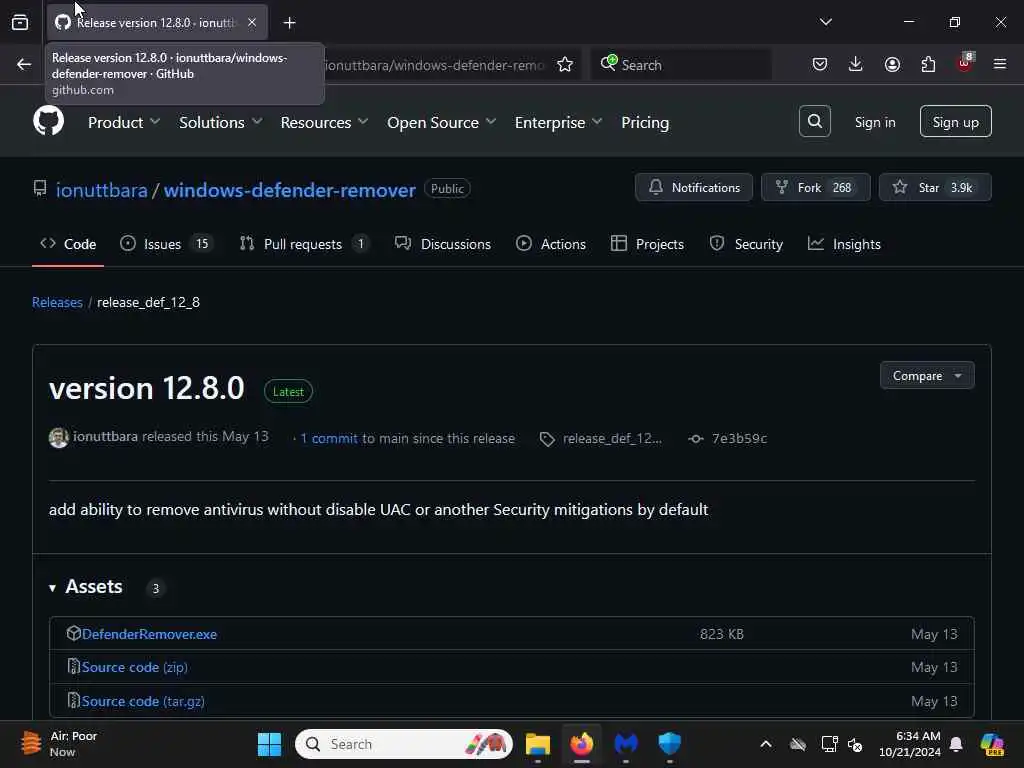
Task: Open the Downloads panel icon
Action: 856,64
